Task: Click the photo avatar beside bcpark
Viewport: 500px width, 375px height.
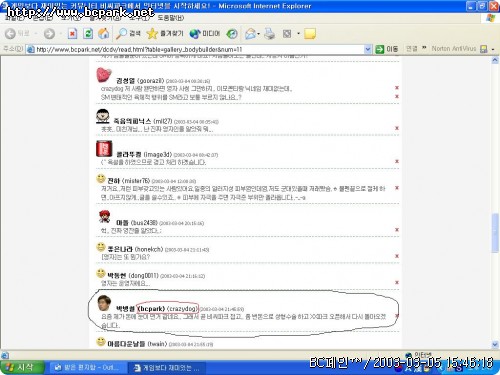Action: coord(104,303)
